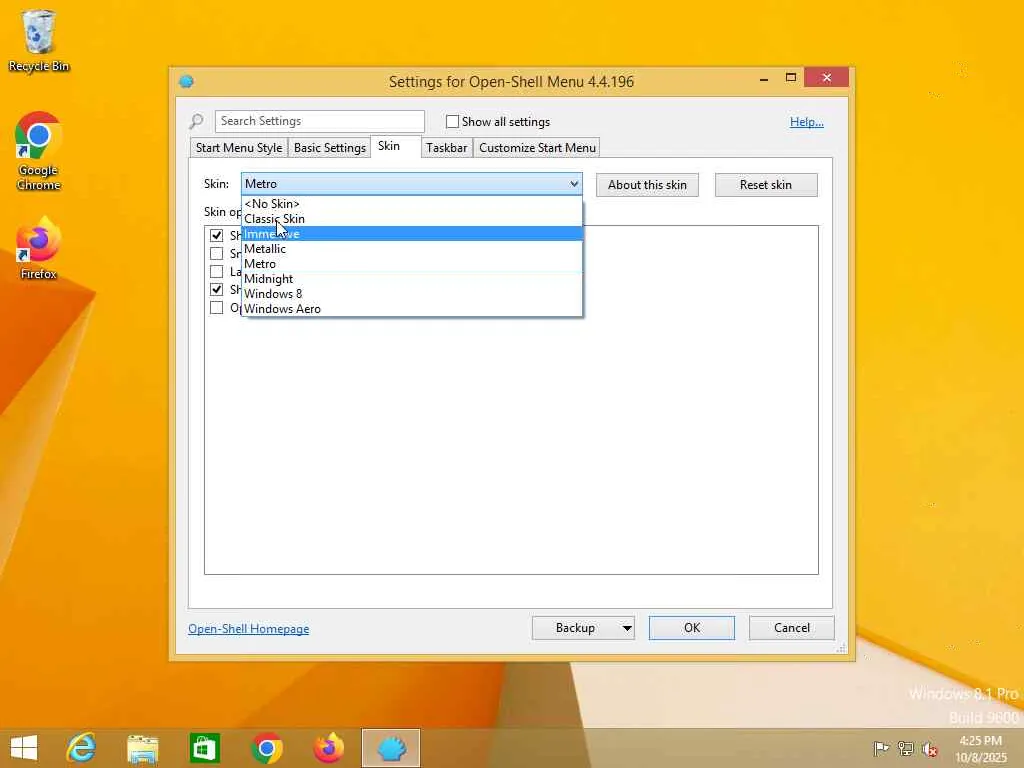Select the Firefox desktop shortcut
Screen dimensions: 1024x768
(x=39, y=248)
